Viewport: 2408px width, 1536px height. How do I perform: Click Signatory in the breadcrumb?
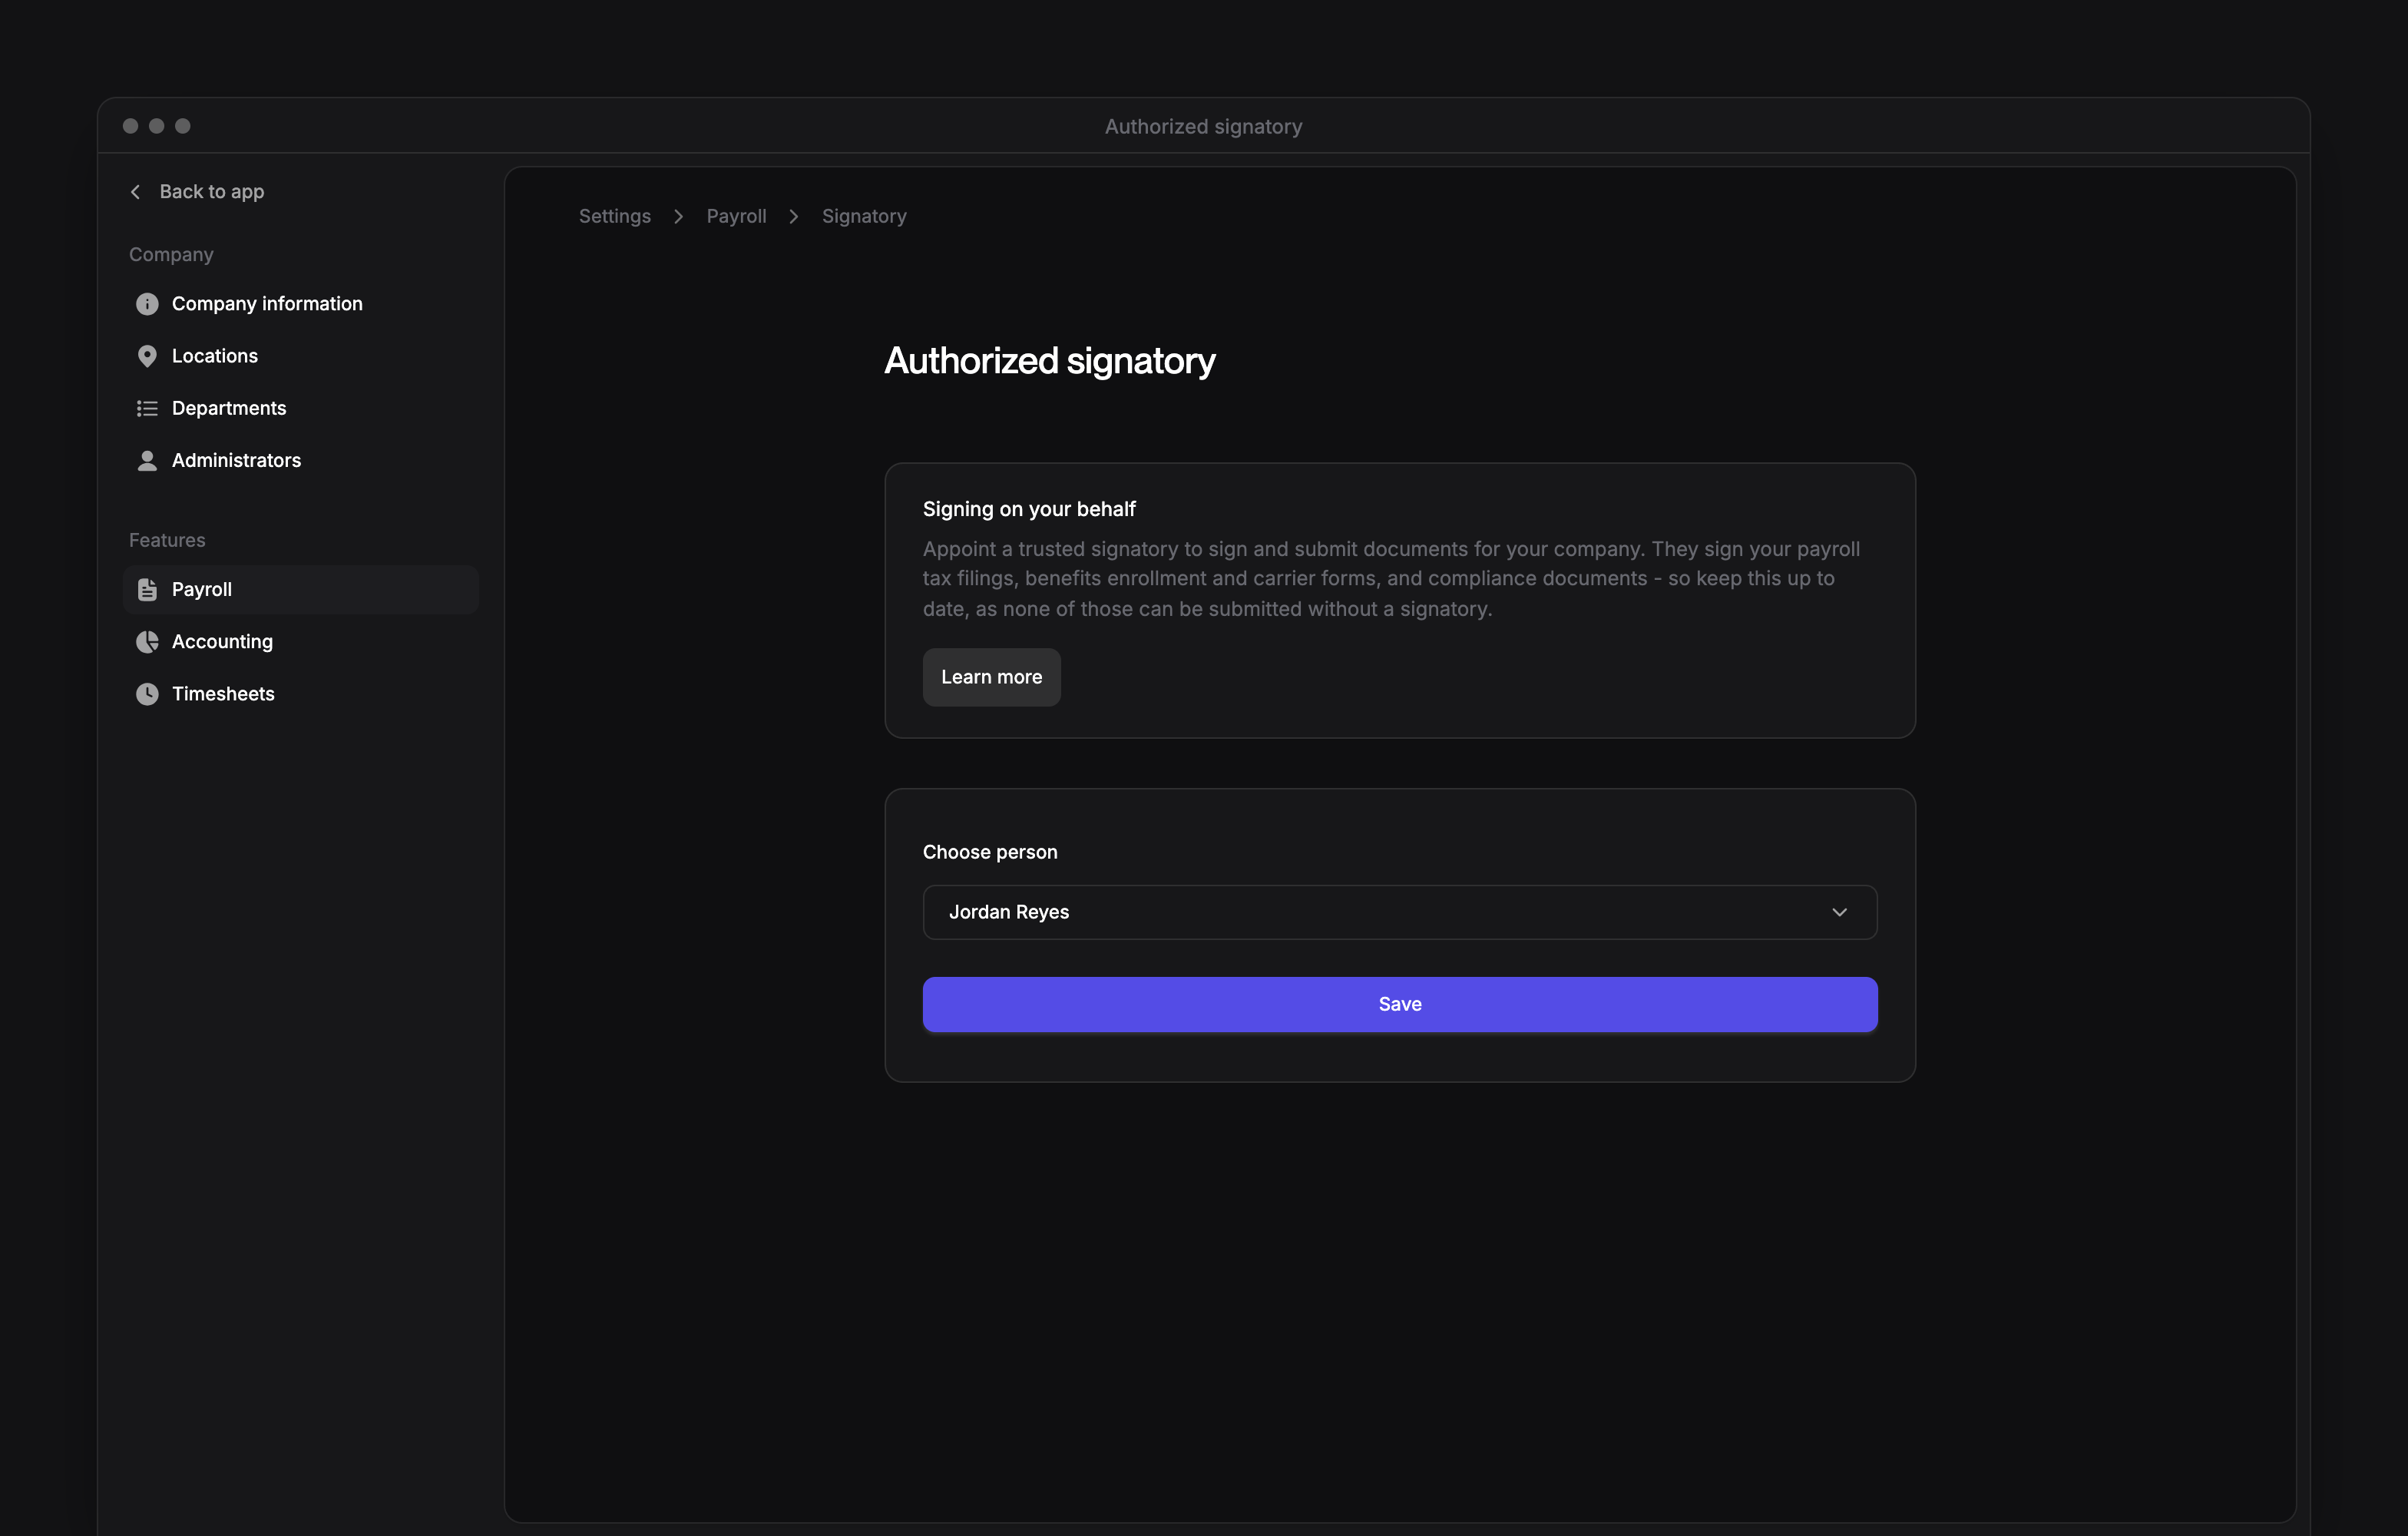(864, 216)
